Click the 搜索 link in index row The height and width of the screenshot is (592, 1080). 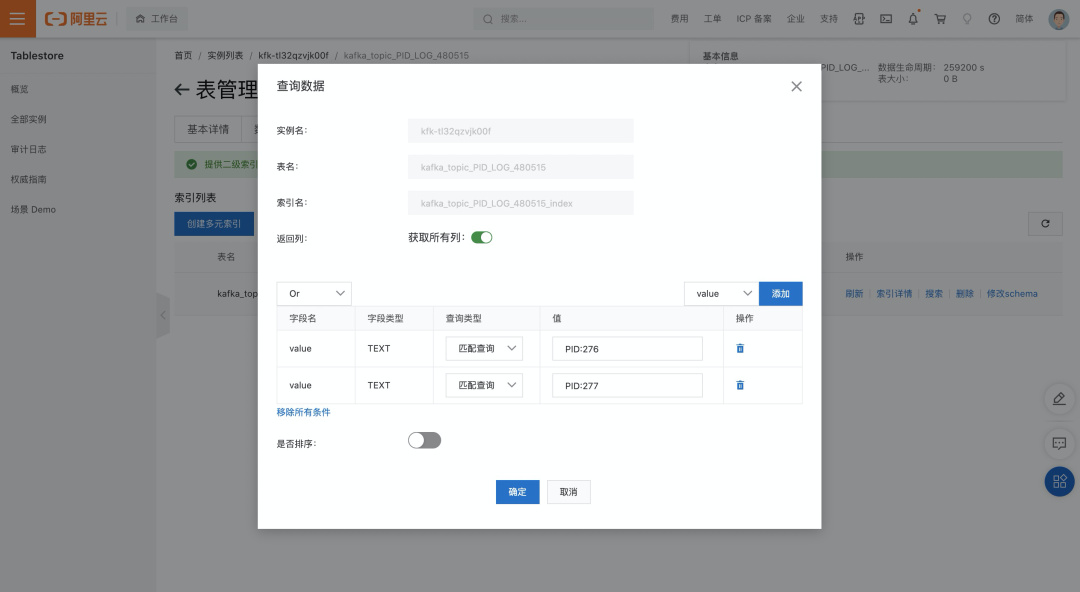click(934, 294)
